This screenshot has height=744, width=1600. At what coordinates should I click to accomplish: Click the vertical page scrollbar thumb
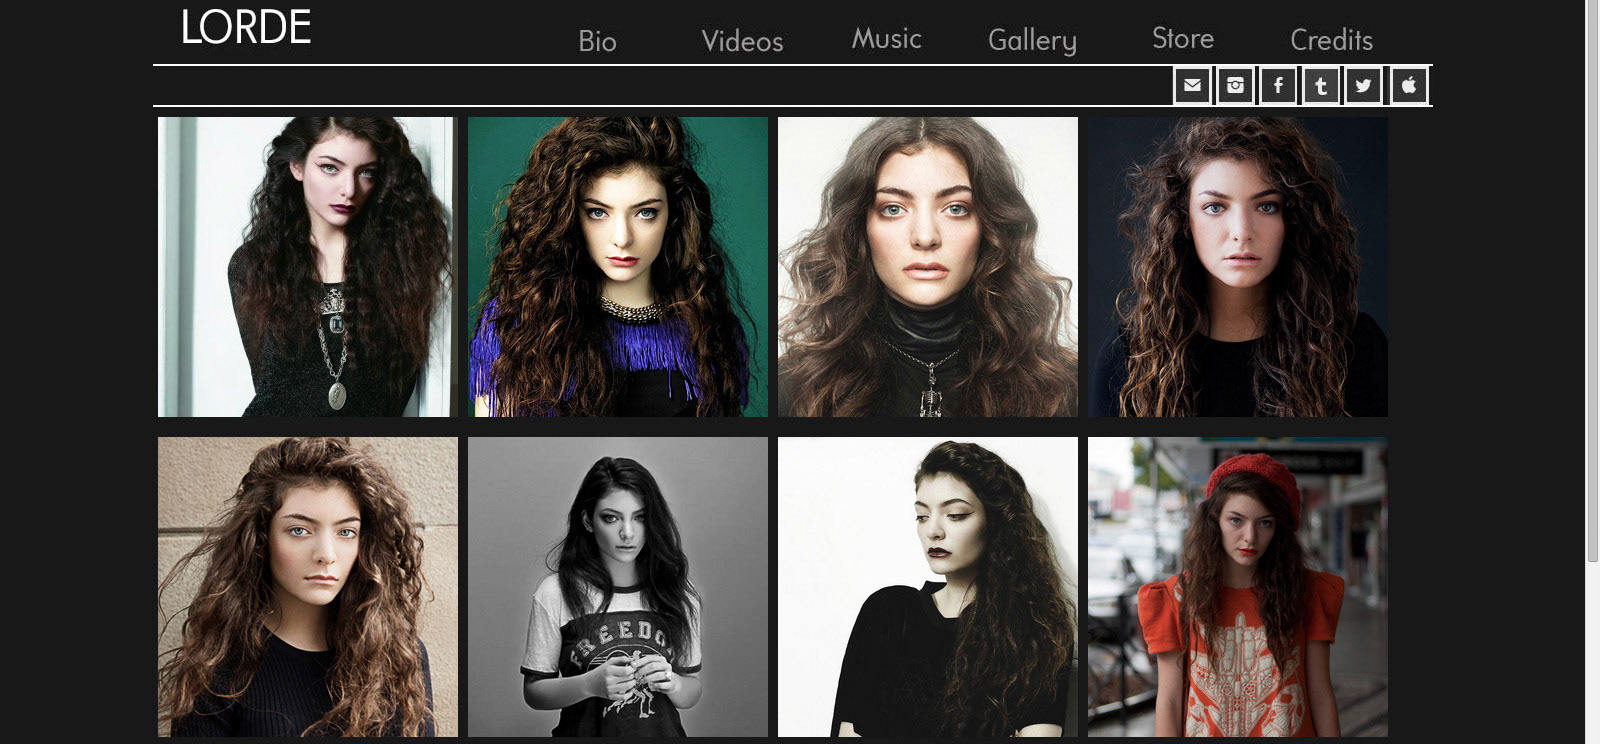(x=1593, y=282)
